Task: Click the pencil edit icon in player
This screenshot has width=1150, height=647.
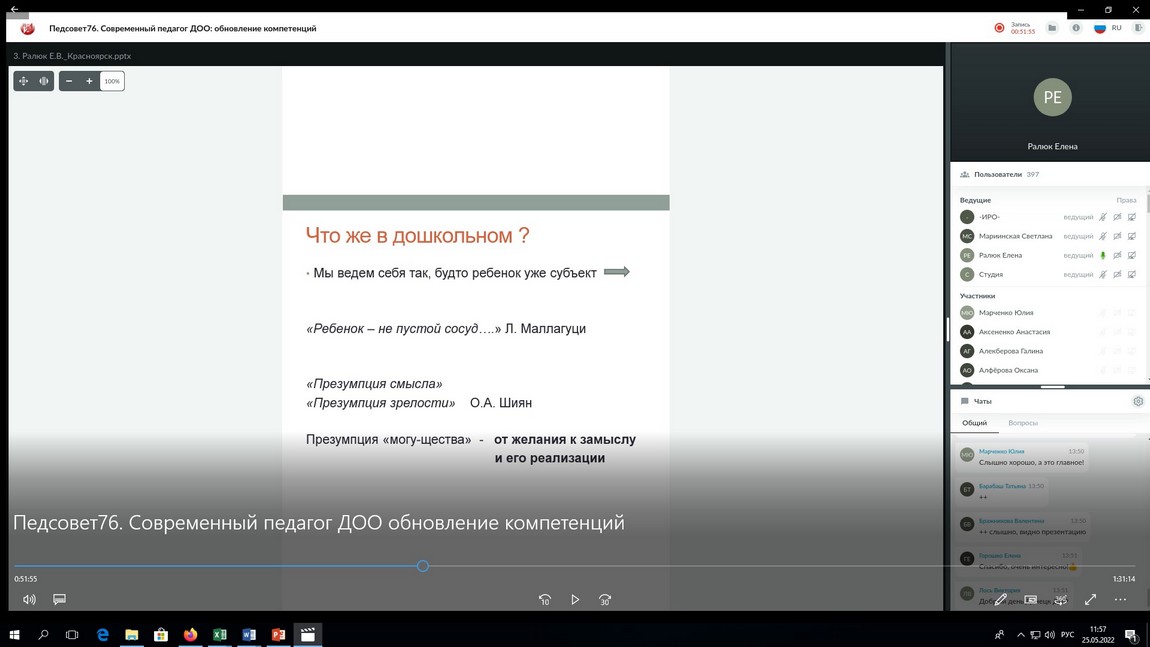Action: tap(1000, 599)
